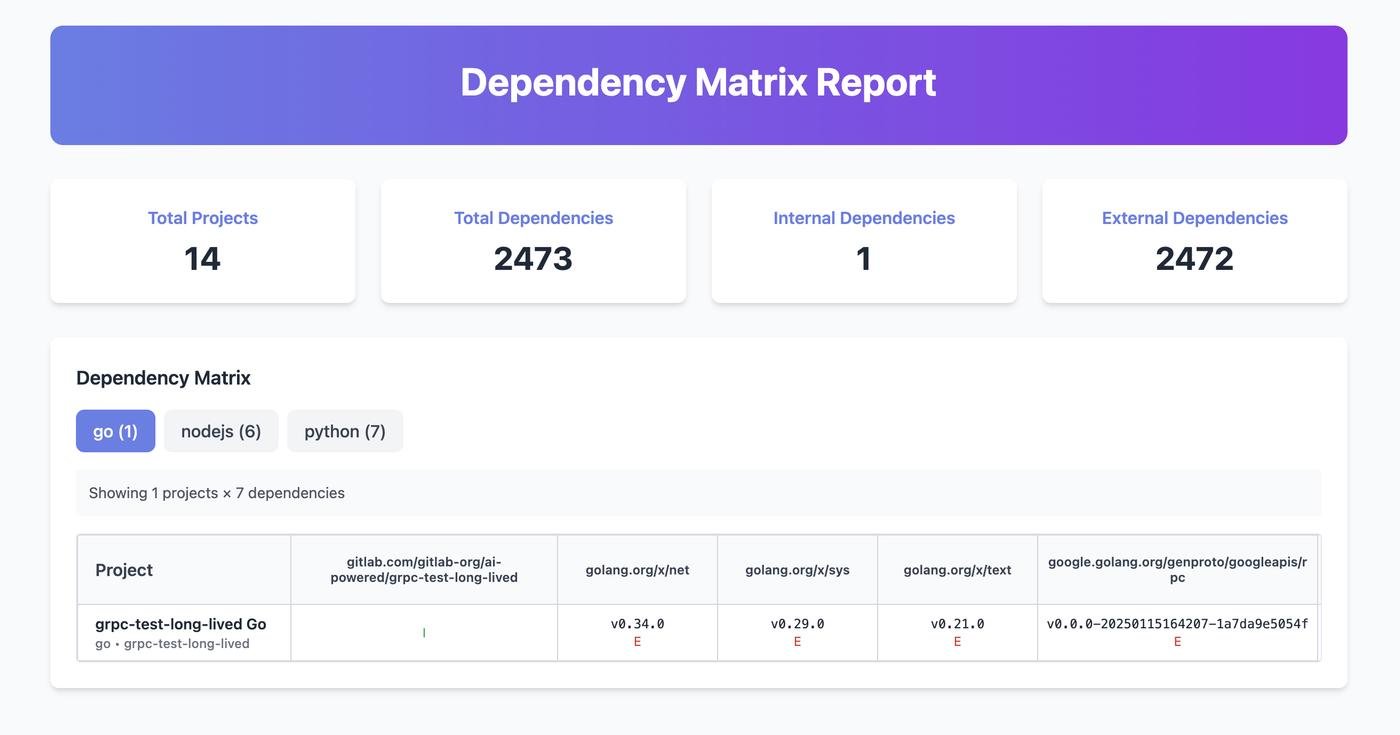Screen dimensions: 1400x735
Task: Click the Project column header
Action: (124, 570)
